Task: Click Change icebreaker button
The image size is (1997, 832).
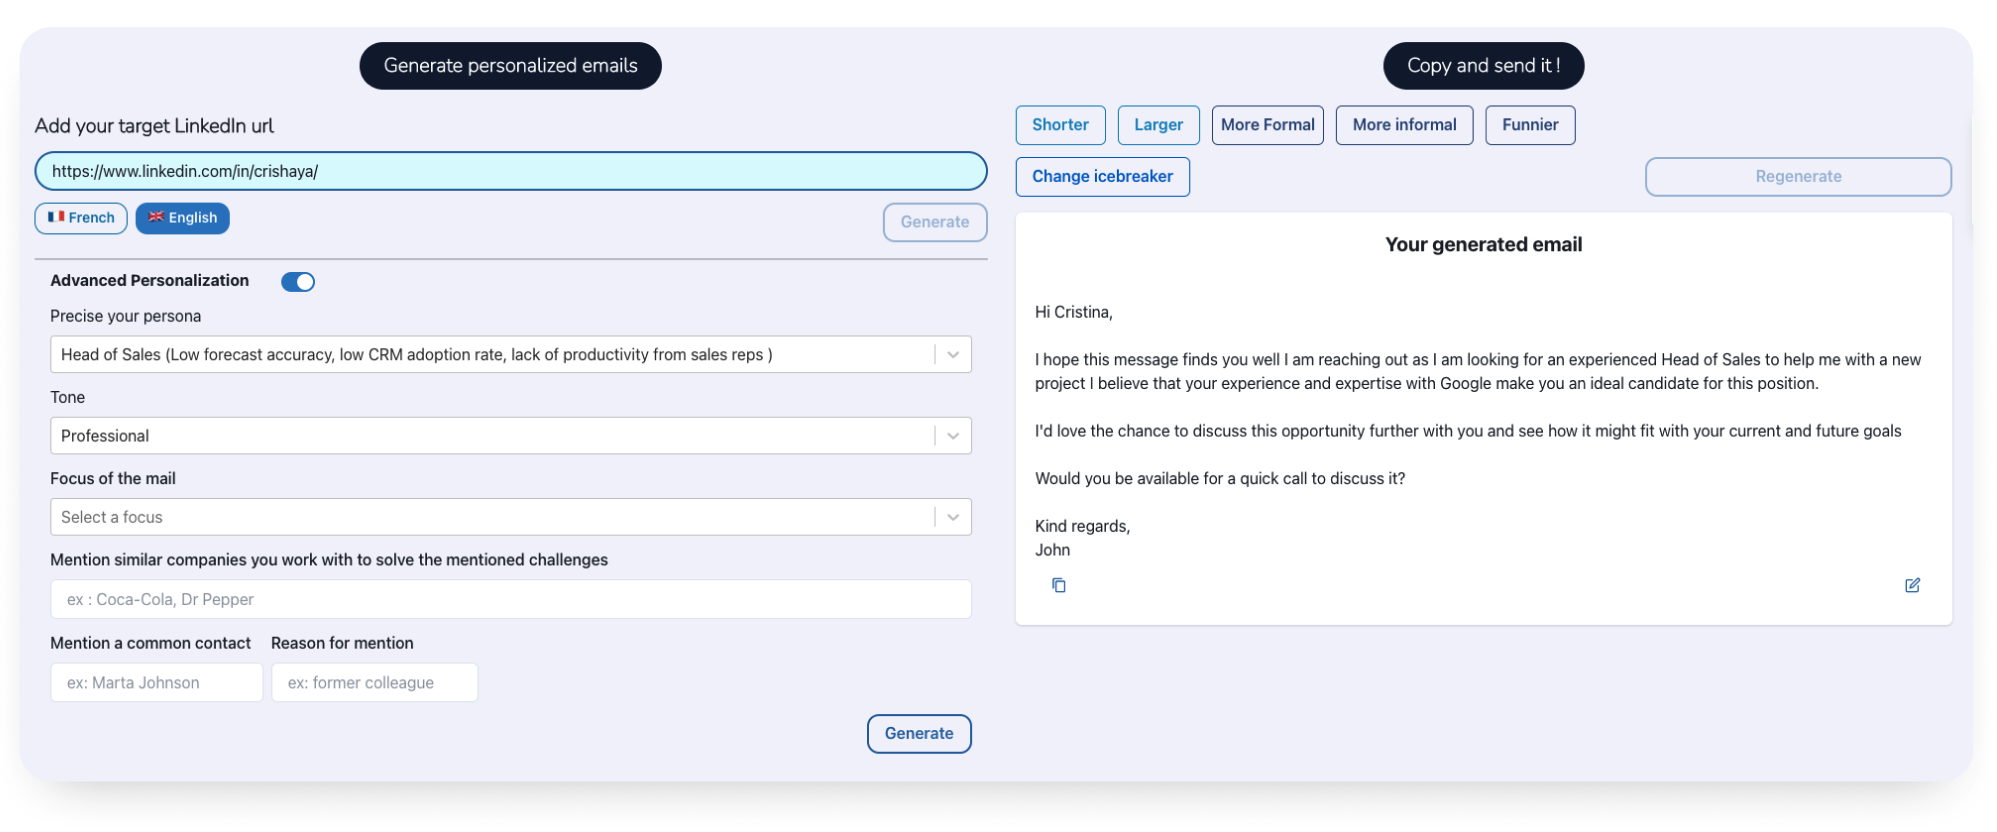Action: (x=1102, y=177)
